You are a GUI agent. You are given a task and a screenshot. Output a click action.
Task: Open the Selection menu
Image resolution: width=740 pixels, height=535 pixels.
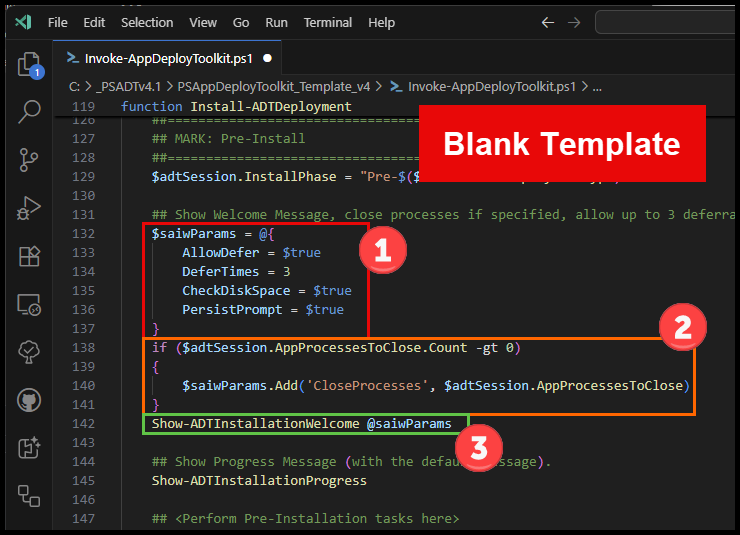tap(147, 22)
